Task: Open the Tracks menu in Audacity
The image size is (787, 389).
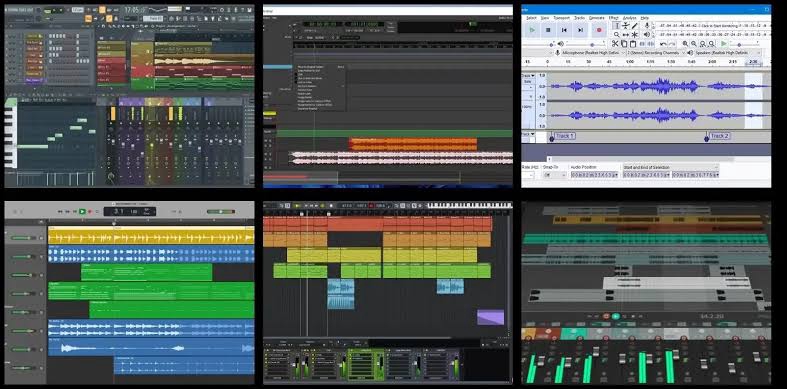Action: 580,18
